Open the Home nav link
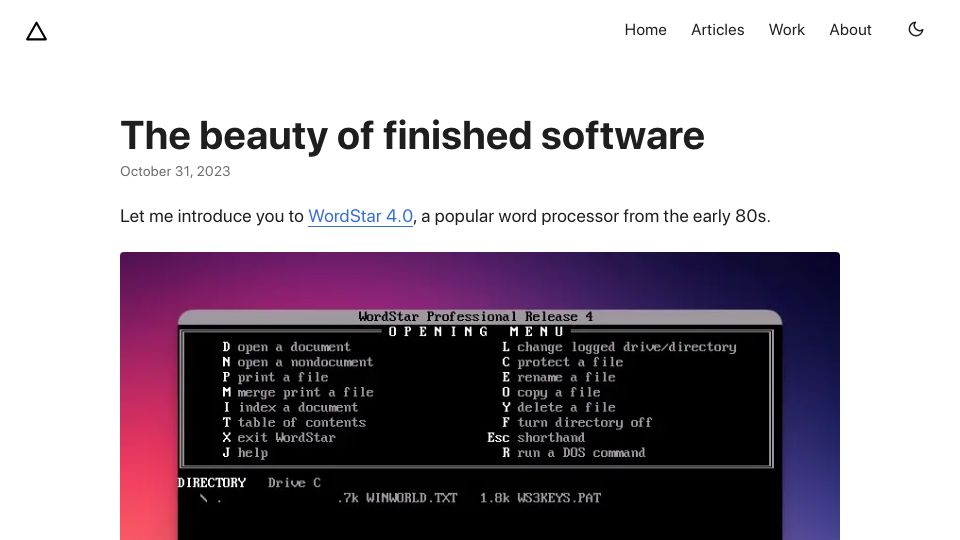Screen dimensions: 960x540 645,29
